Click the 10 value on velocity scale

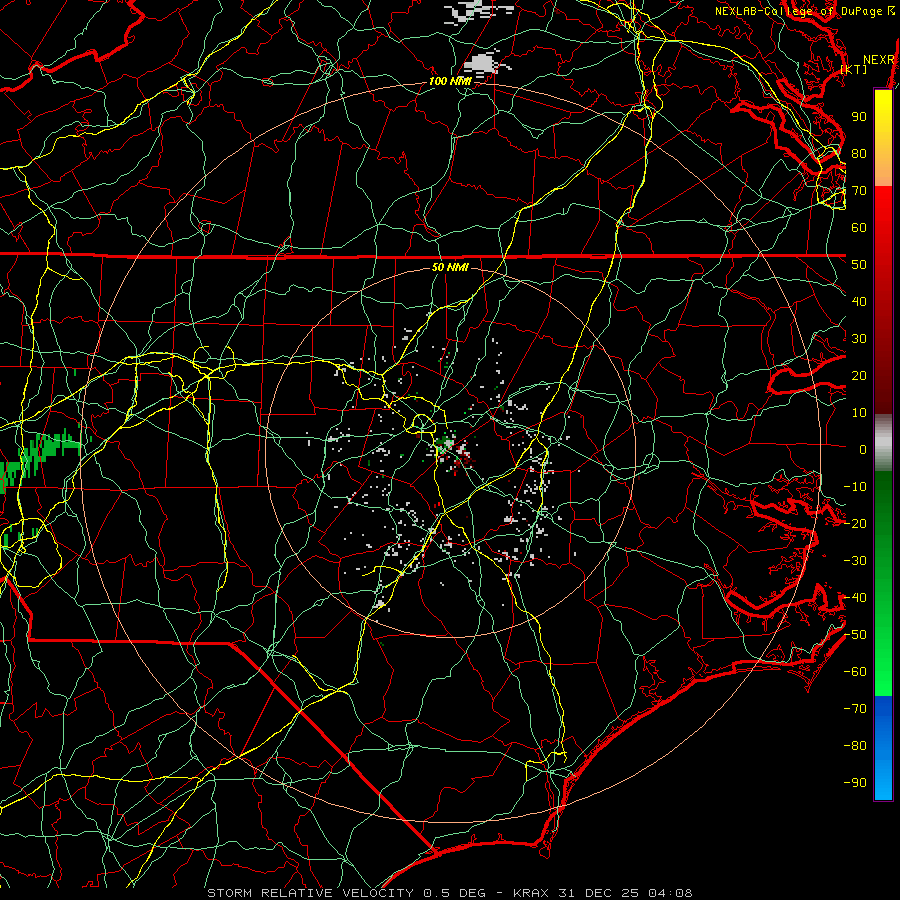tap(859, 413)
